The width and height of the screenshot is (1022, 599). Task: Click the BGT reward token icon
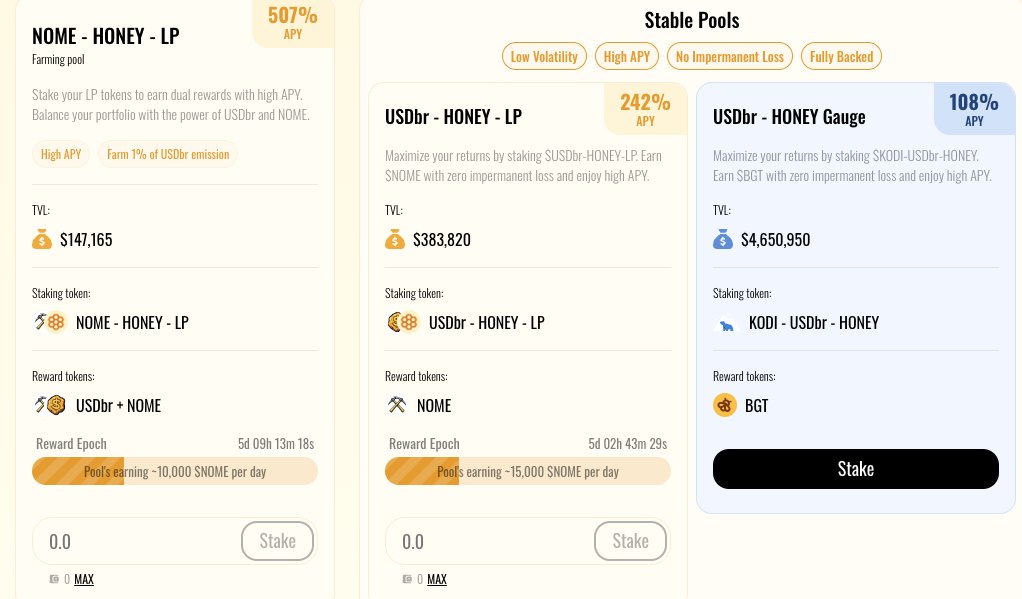(x=725, y=405)
